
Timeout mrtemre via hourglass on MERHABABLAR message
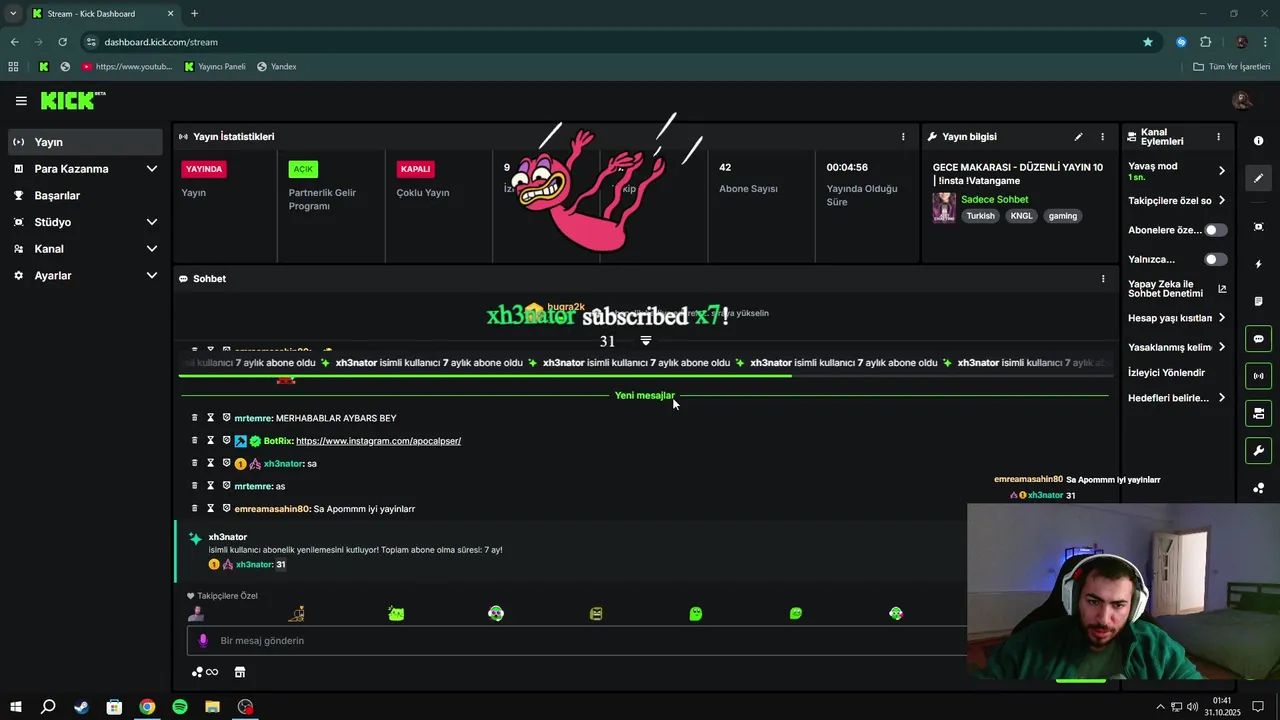point(211,418)
